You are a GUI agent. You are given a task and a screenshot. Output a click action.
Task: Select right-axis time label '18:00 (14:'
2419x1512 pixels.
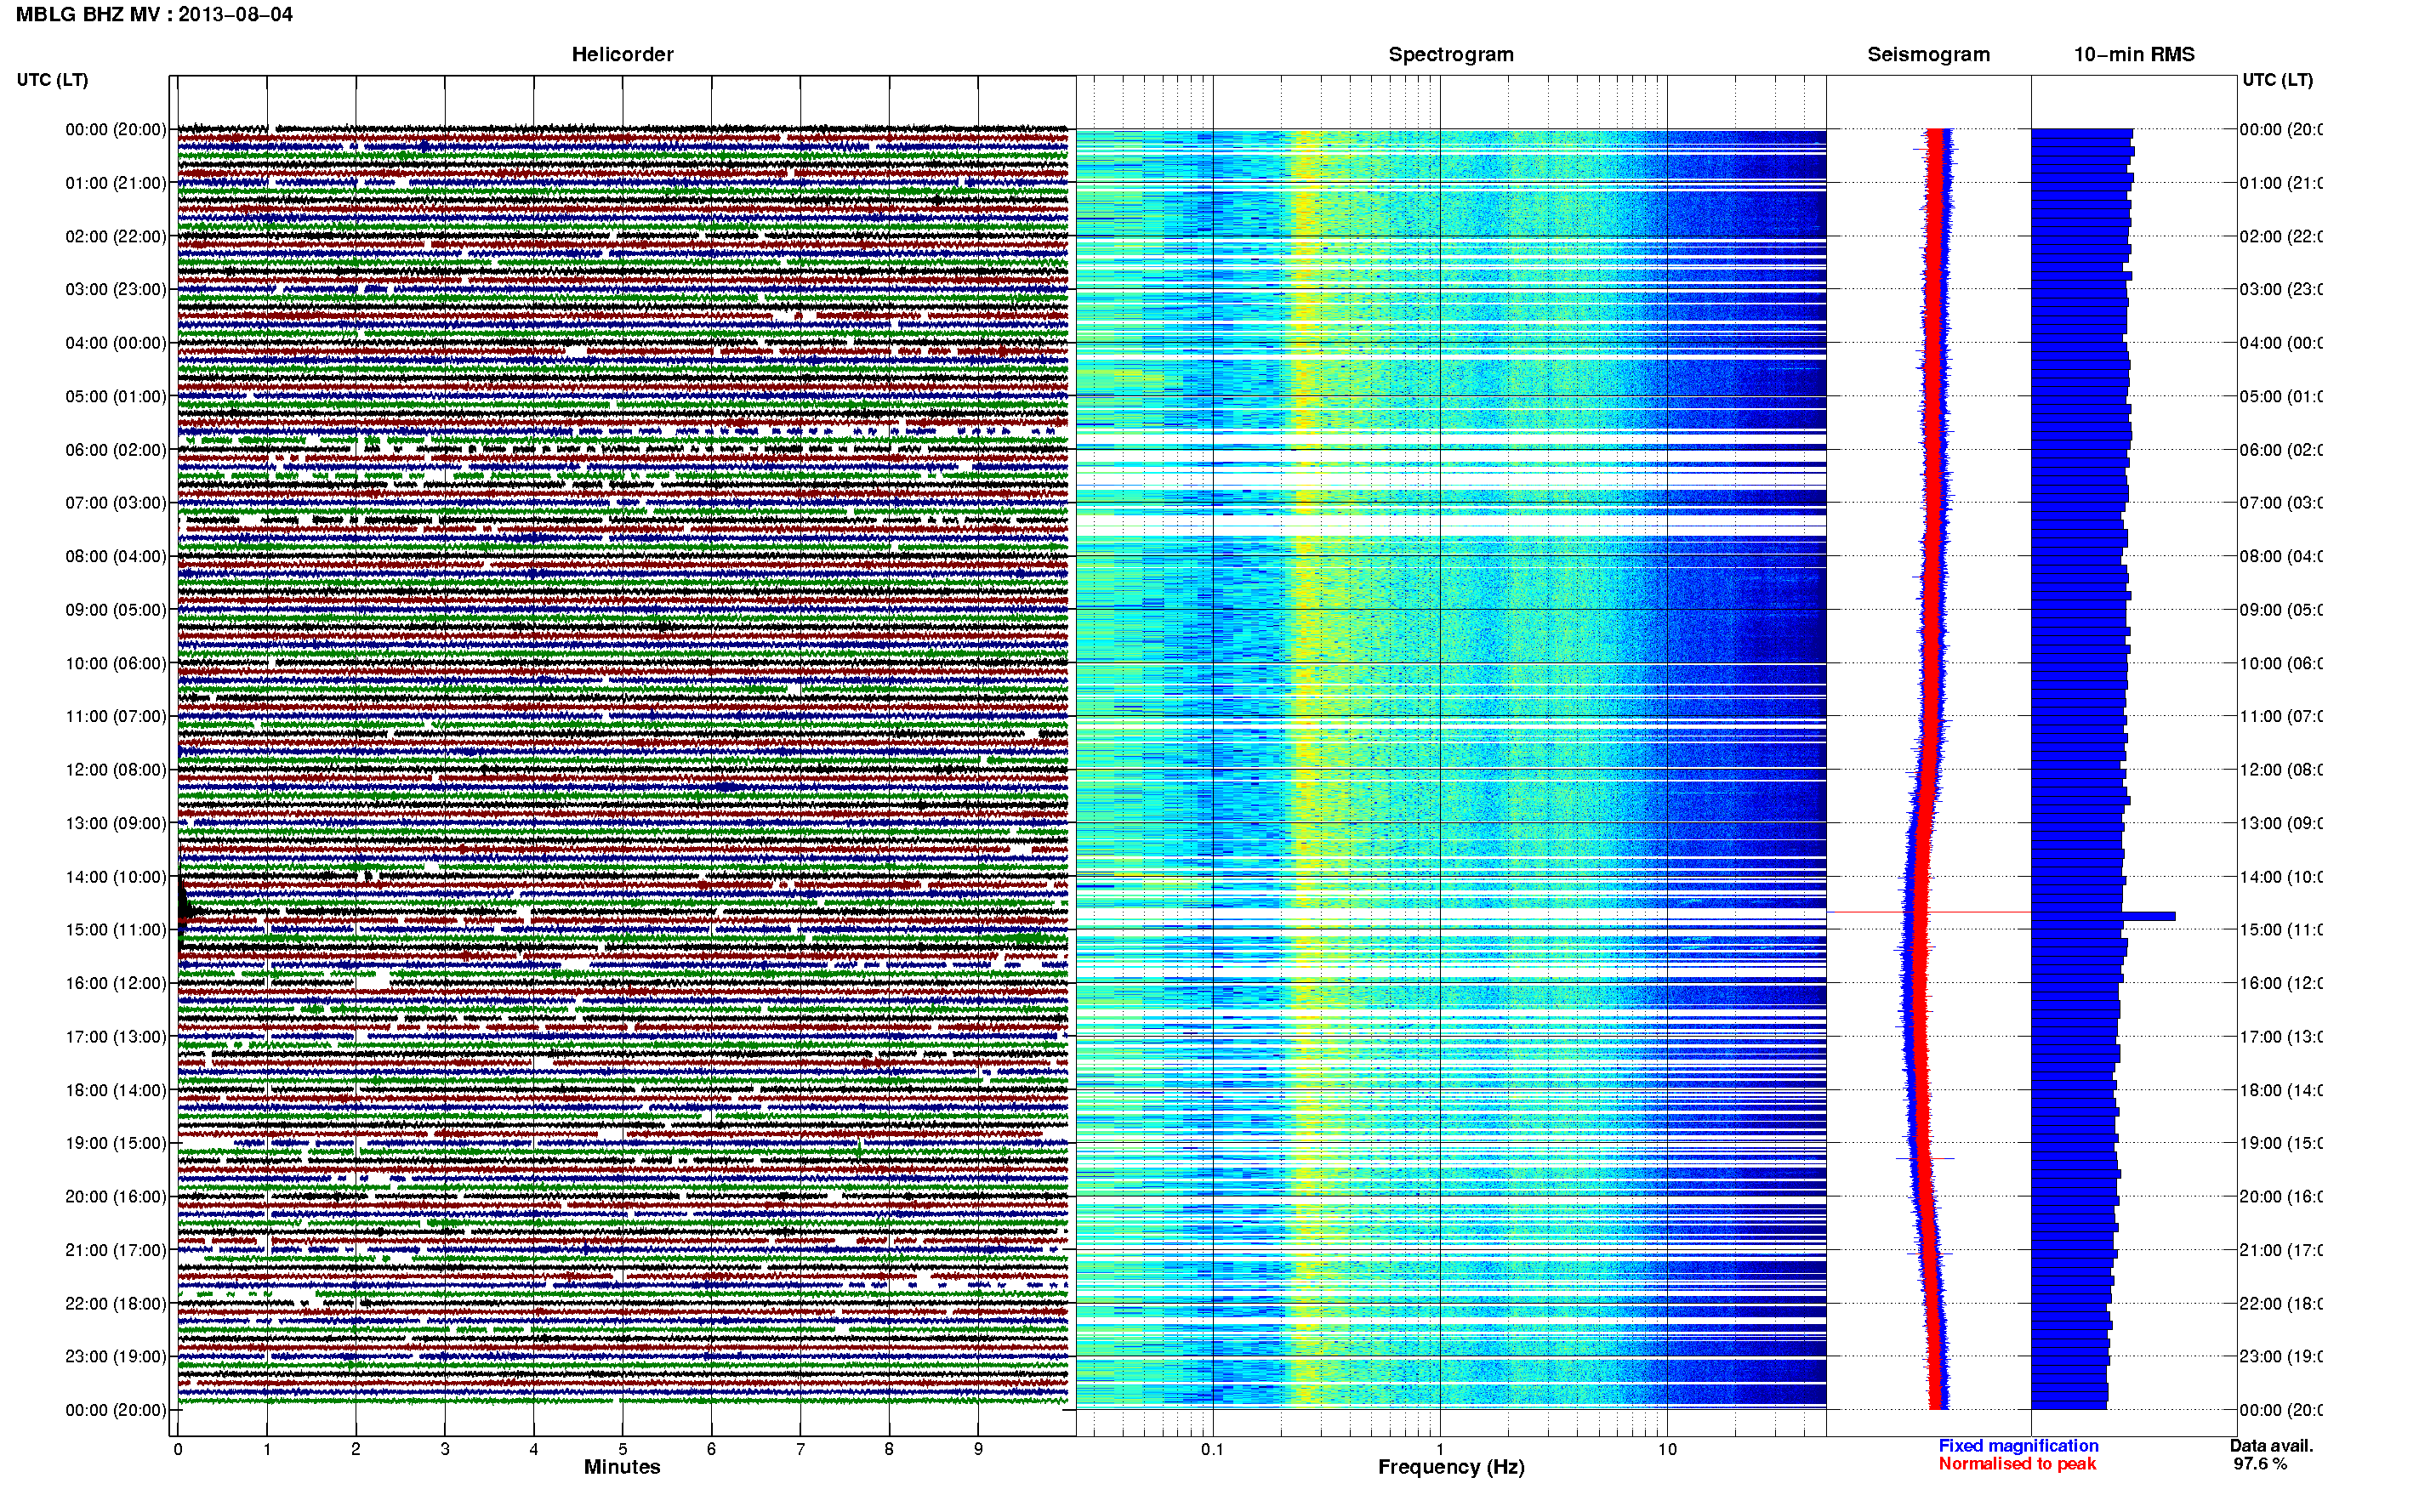pyautogui.click(x=2281, y=1090)
